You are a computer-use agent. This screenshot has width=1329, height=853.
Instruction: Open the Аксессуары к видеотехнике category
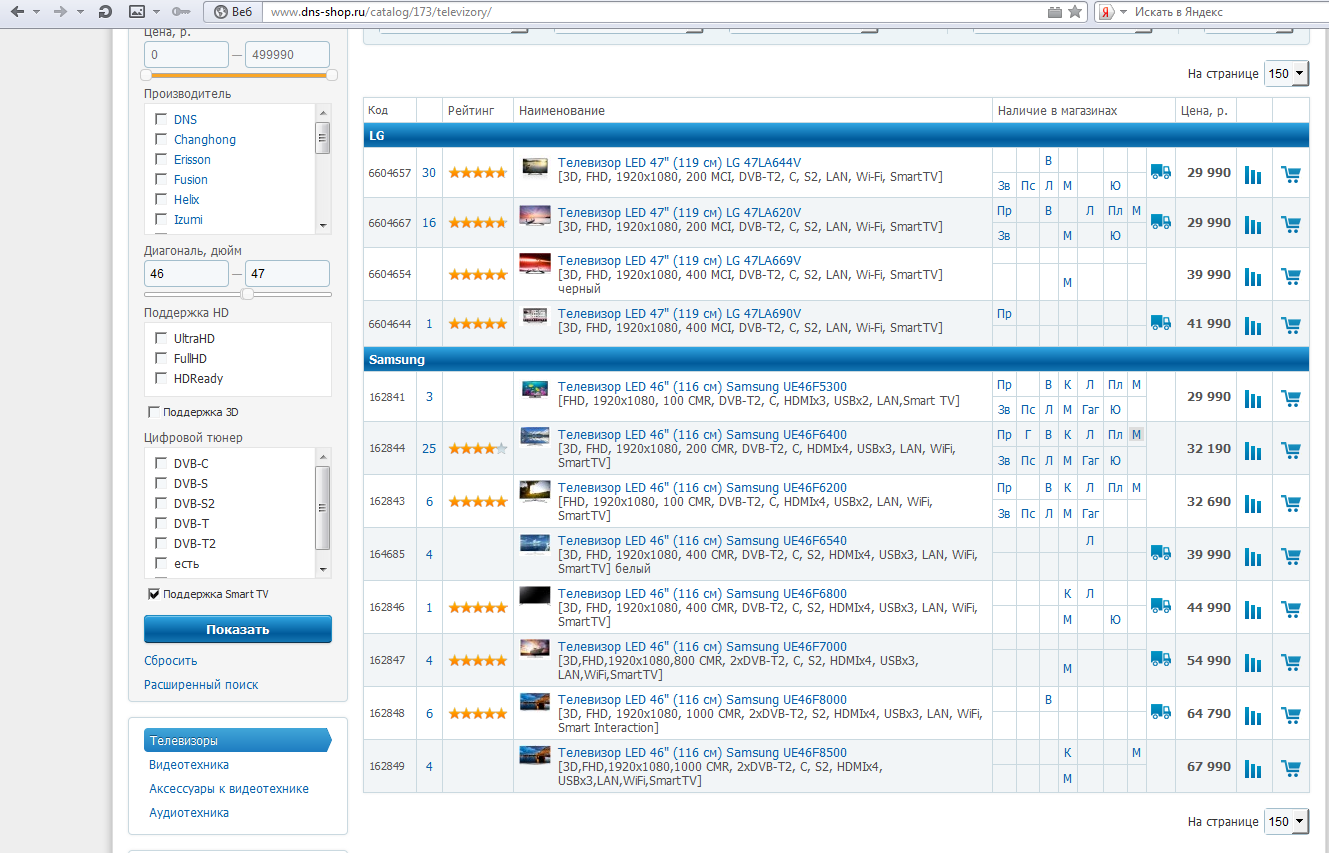click(229, 789)
